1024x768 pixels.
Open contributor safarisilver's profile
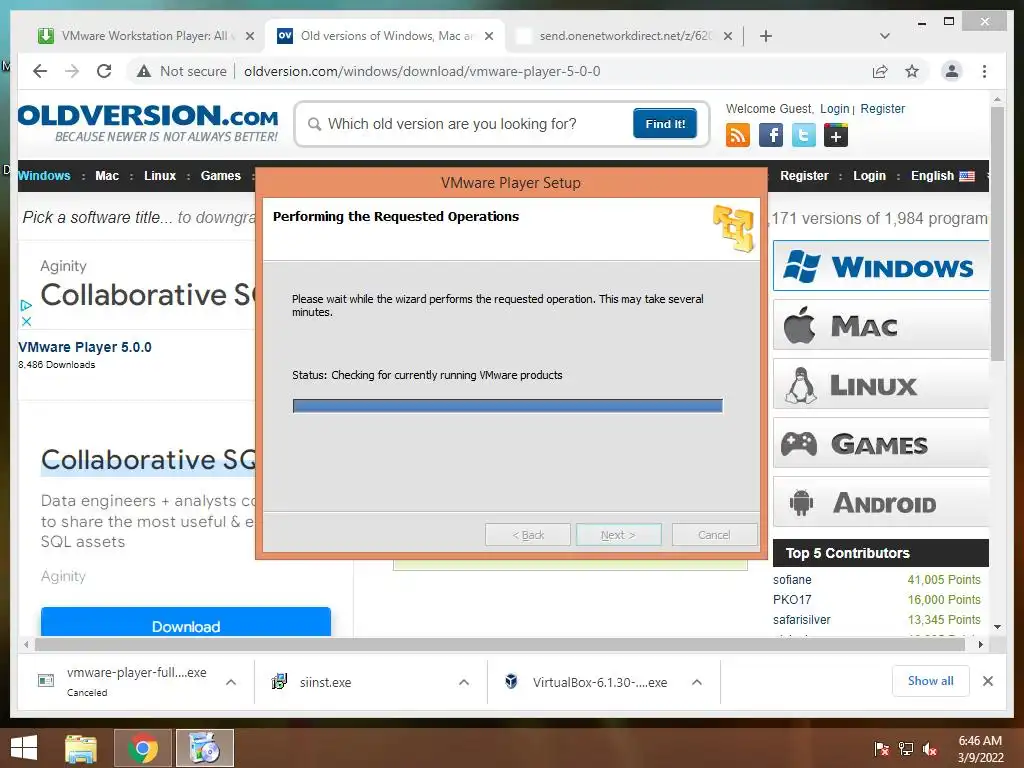pyautogui.click(x=801, y=620)
